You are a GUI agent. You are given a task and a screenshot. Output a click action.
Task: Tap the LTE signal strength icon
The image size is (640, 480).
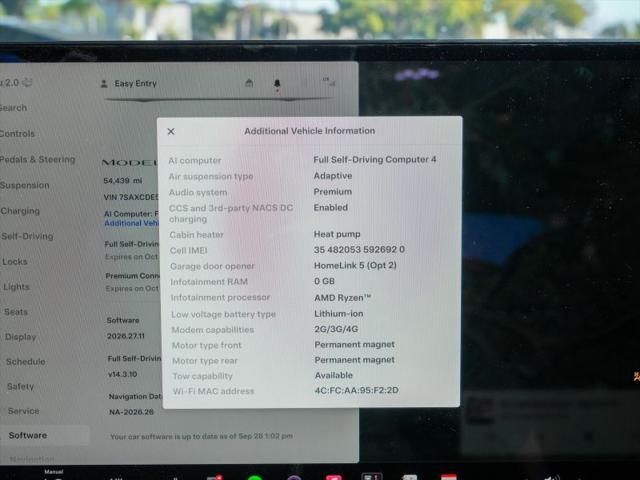pos(329,82)
